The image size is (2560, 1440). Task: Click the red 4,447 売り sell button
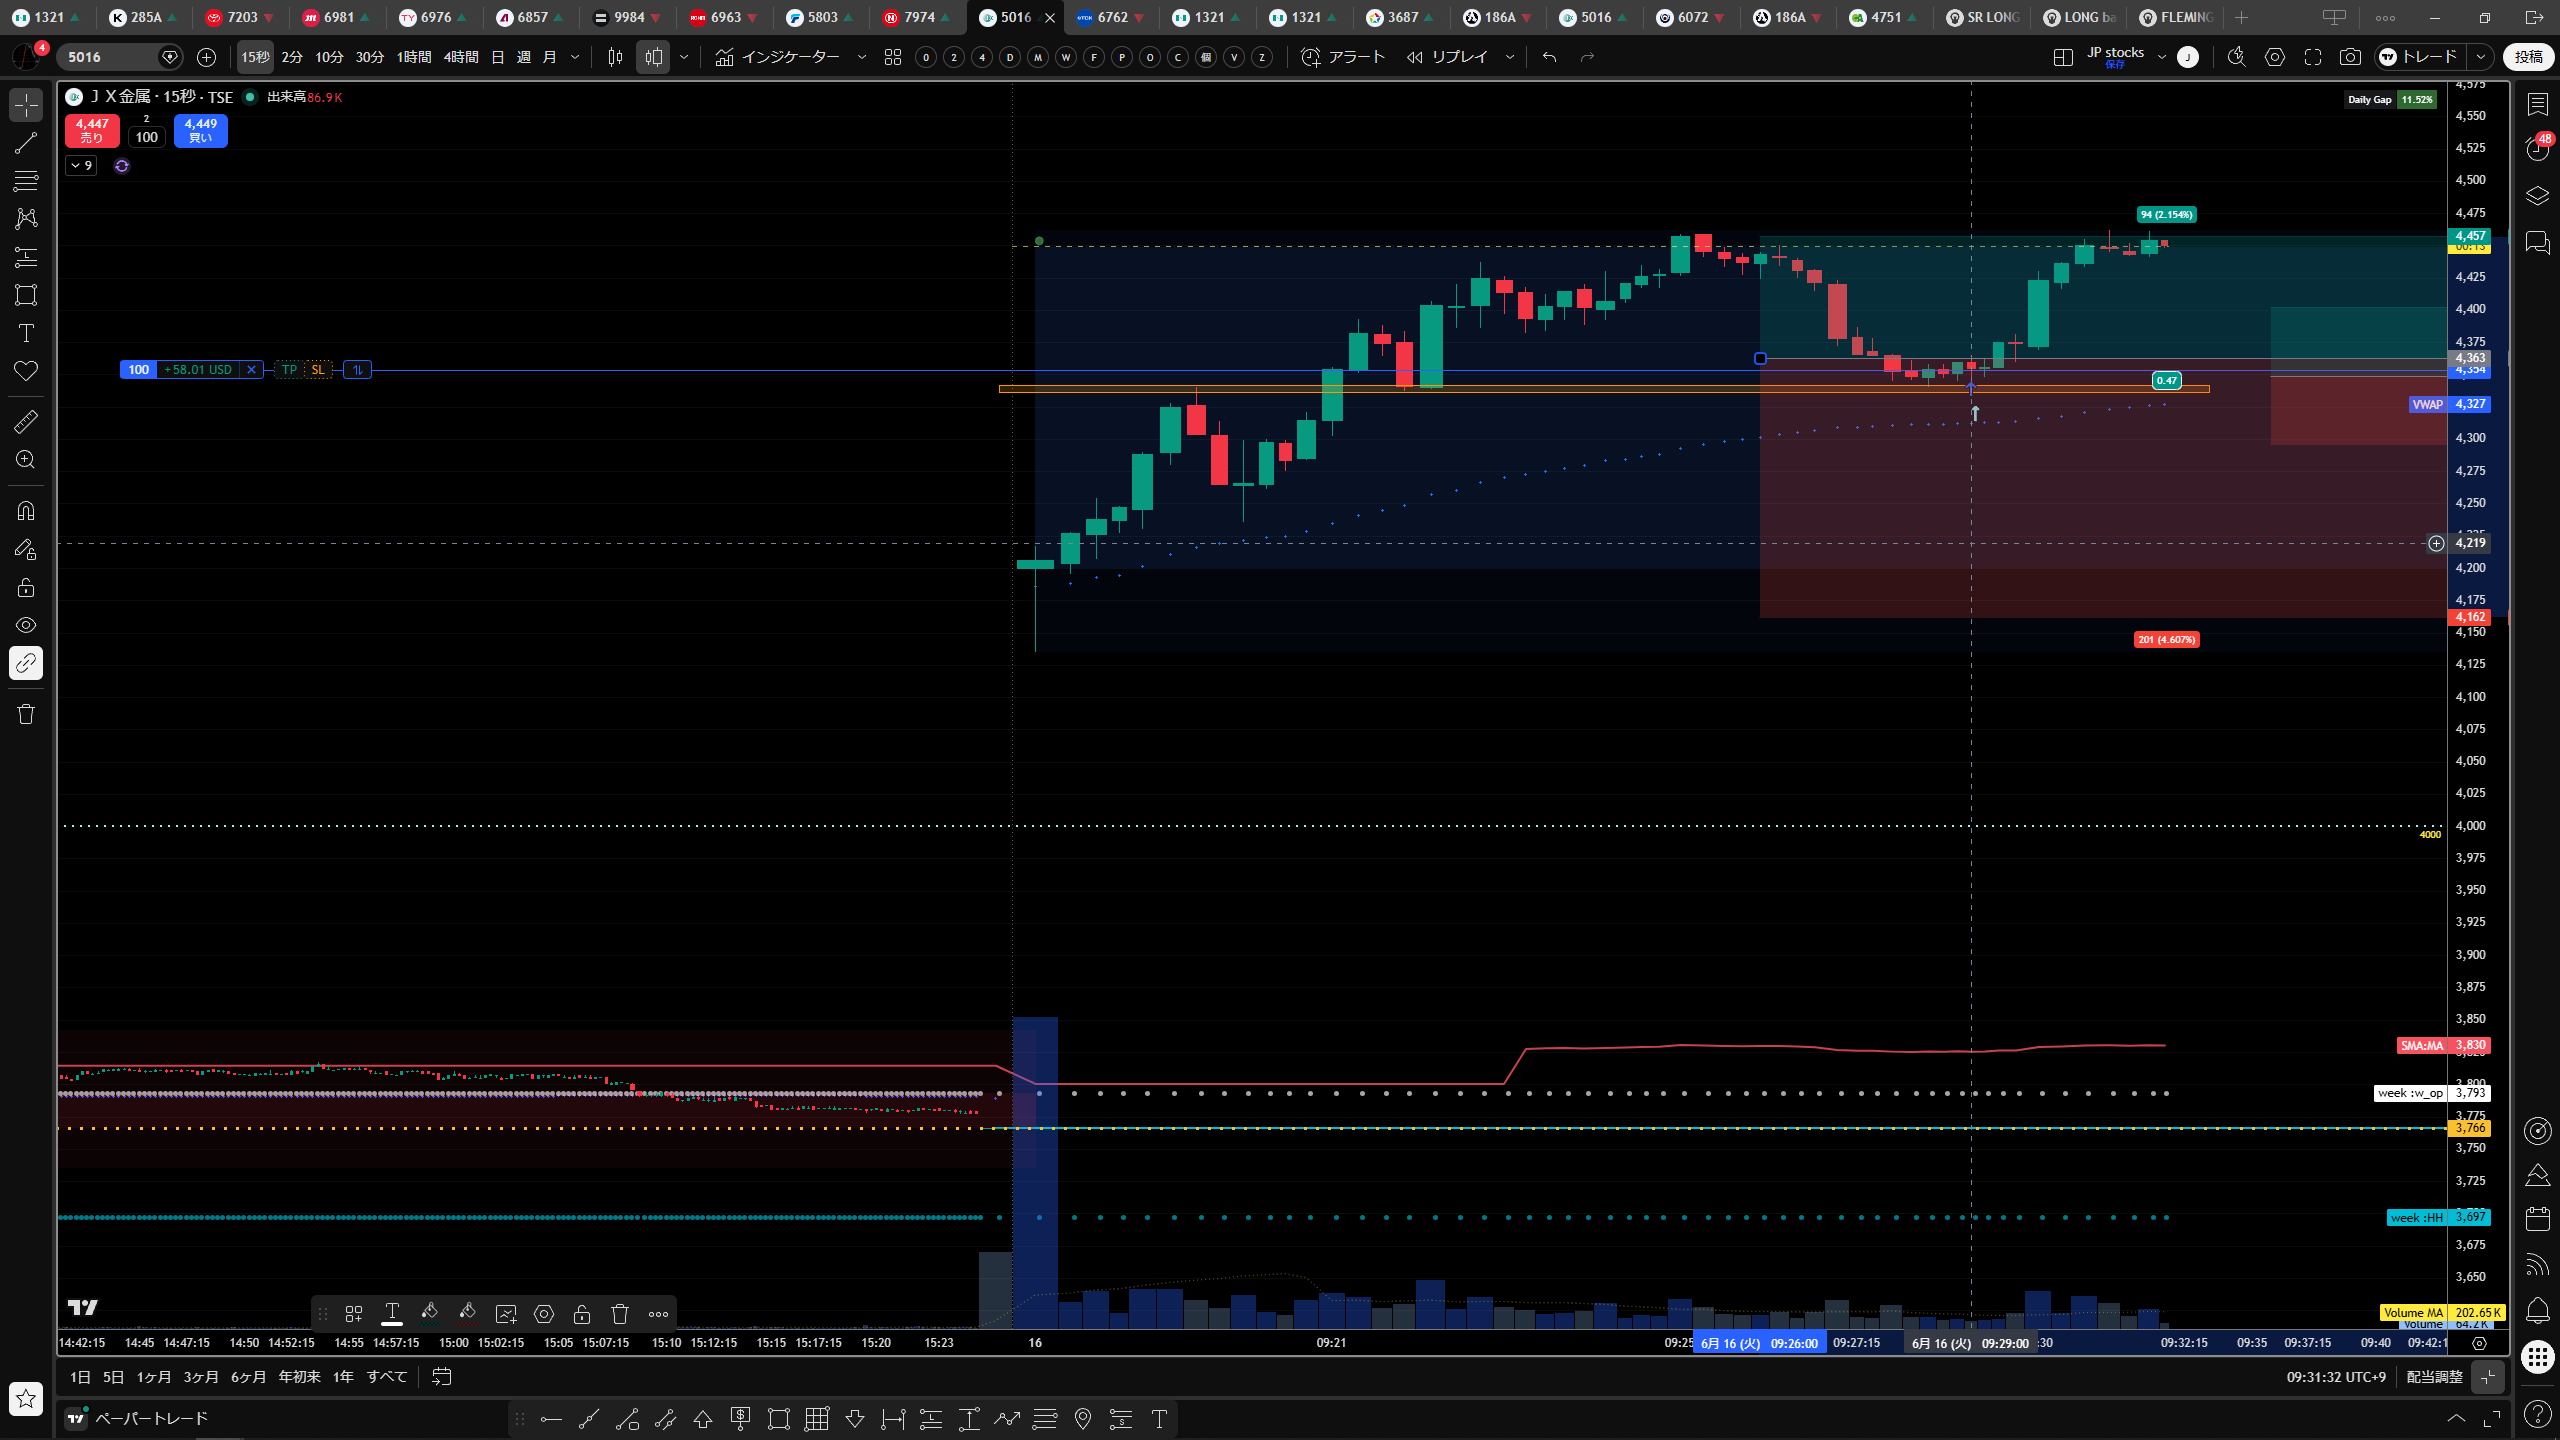pos(92,131)
